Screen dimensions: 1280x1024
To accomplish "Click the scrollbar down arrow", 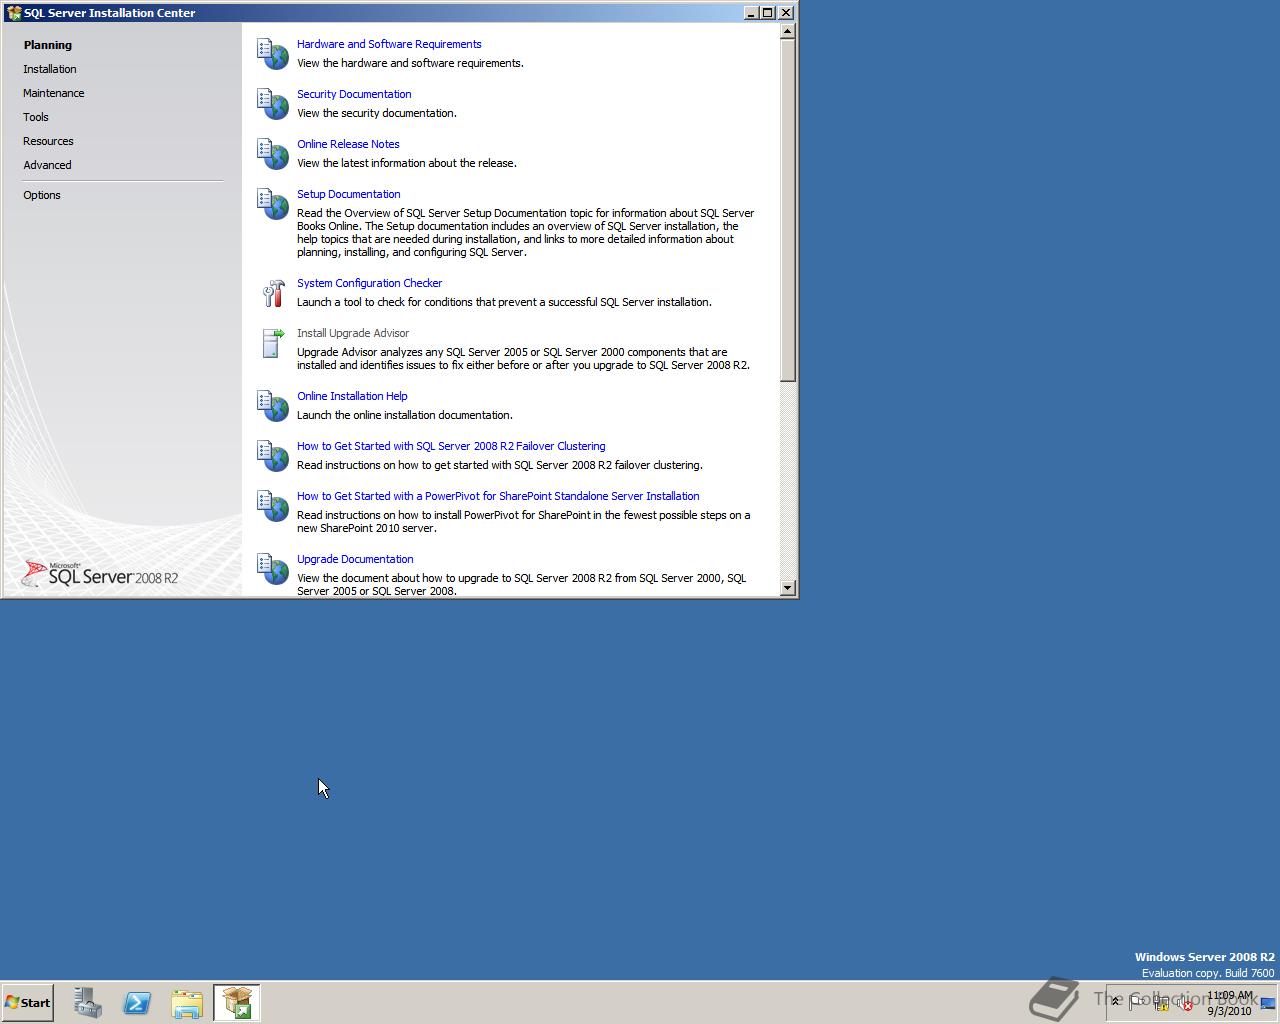I will pos(788,588).
